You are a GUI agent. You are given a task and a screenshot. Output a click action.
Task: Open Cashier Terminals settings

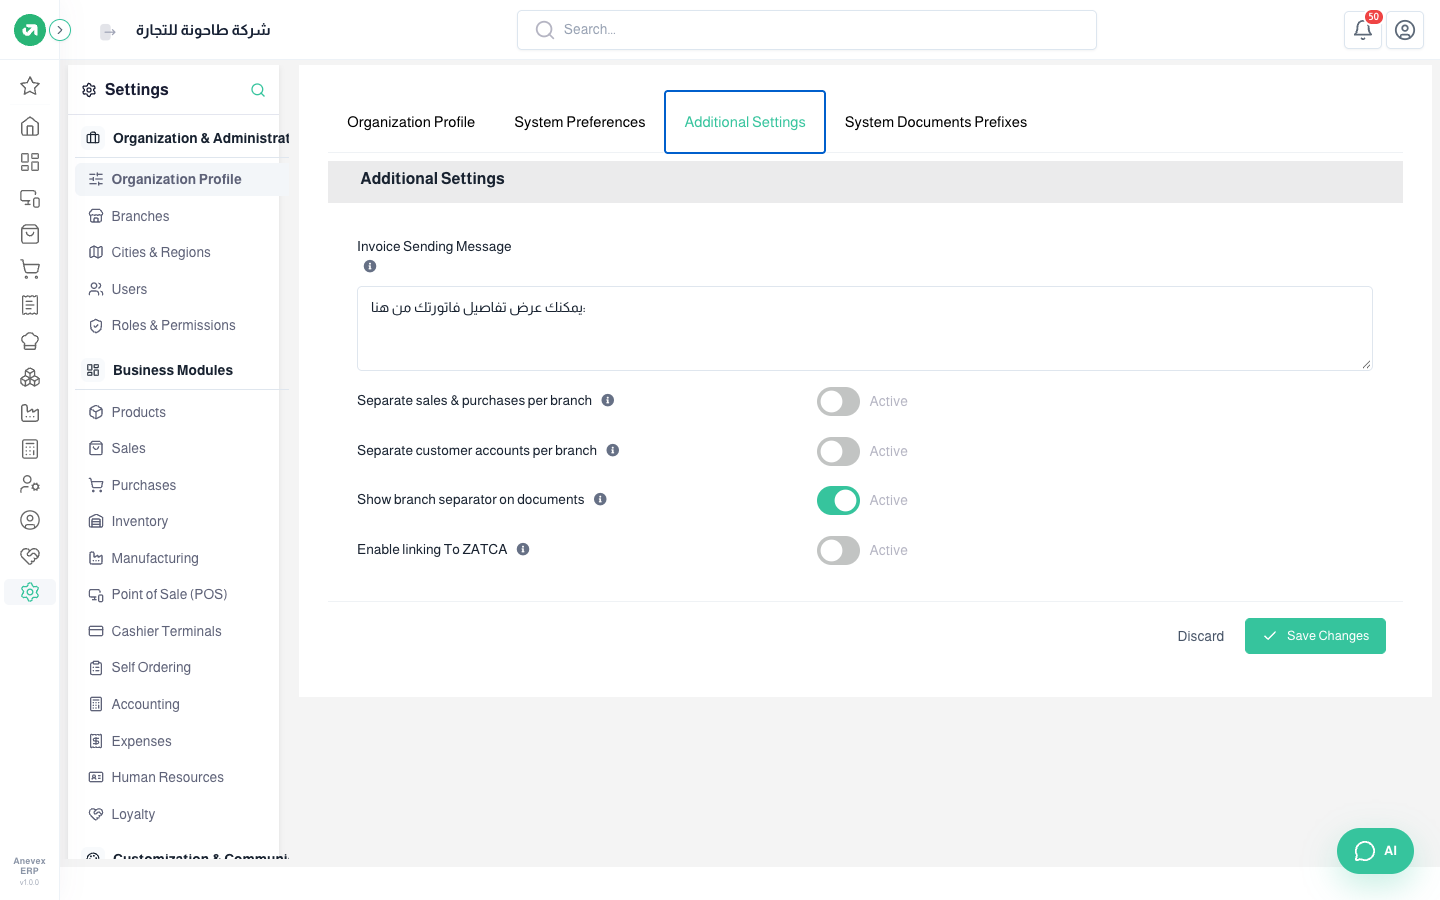[179, 631]
